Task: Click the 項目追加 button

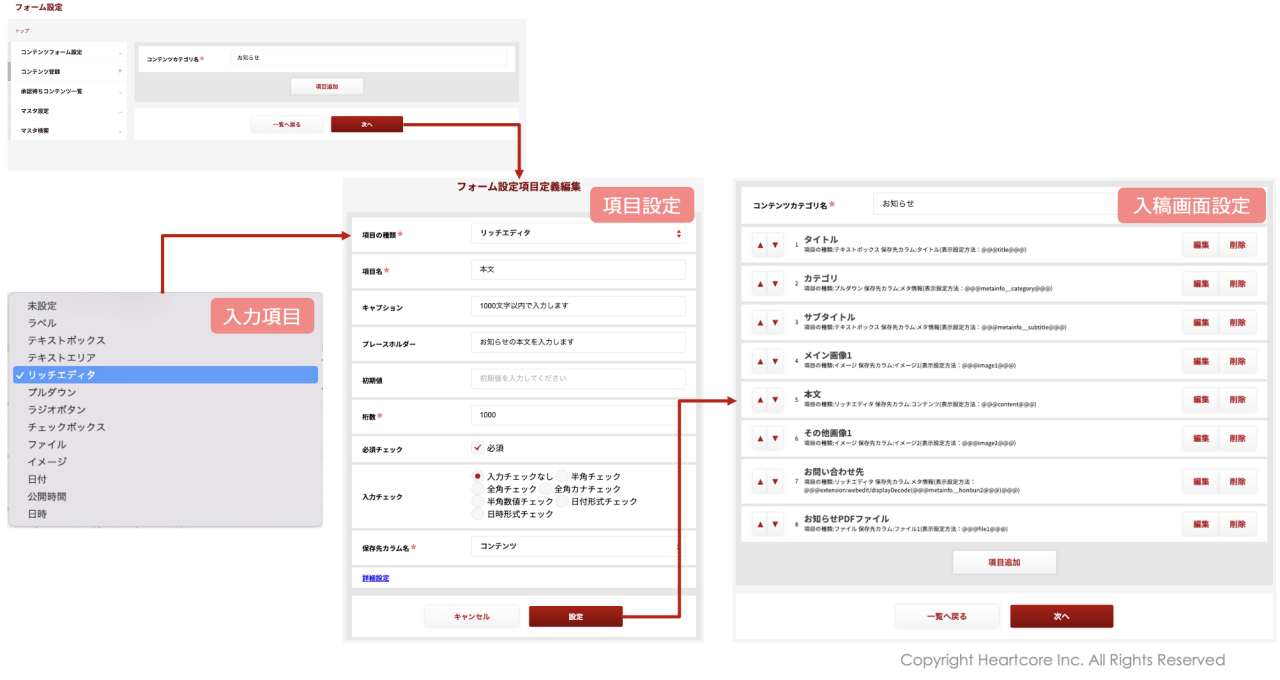Action: click(1004, 562)
